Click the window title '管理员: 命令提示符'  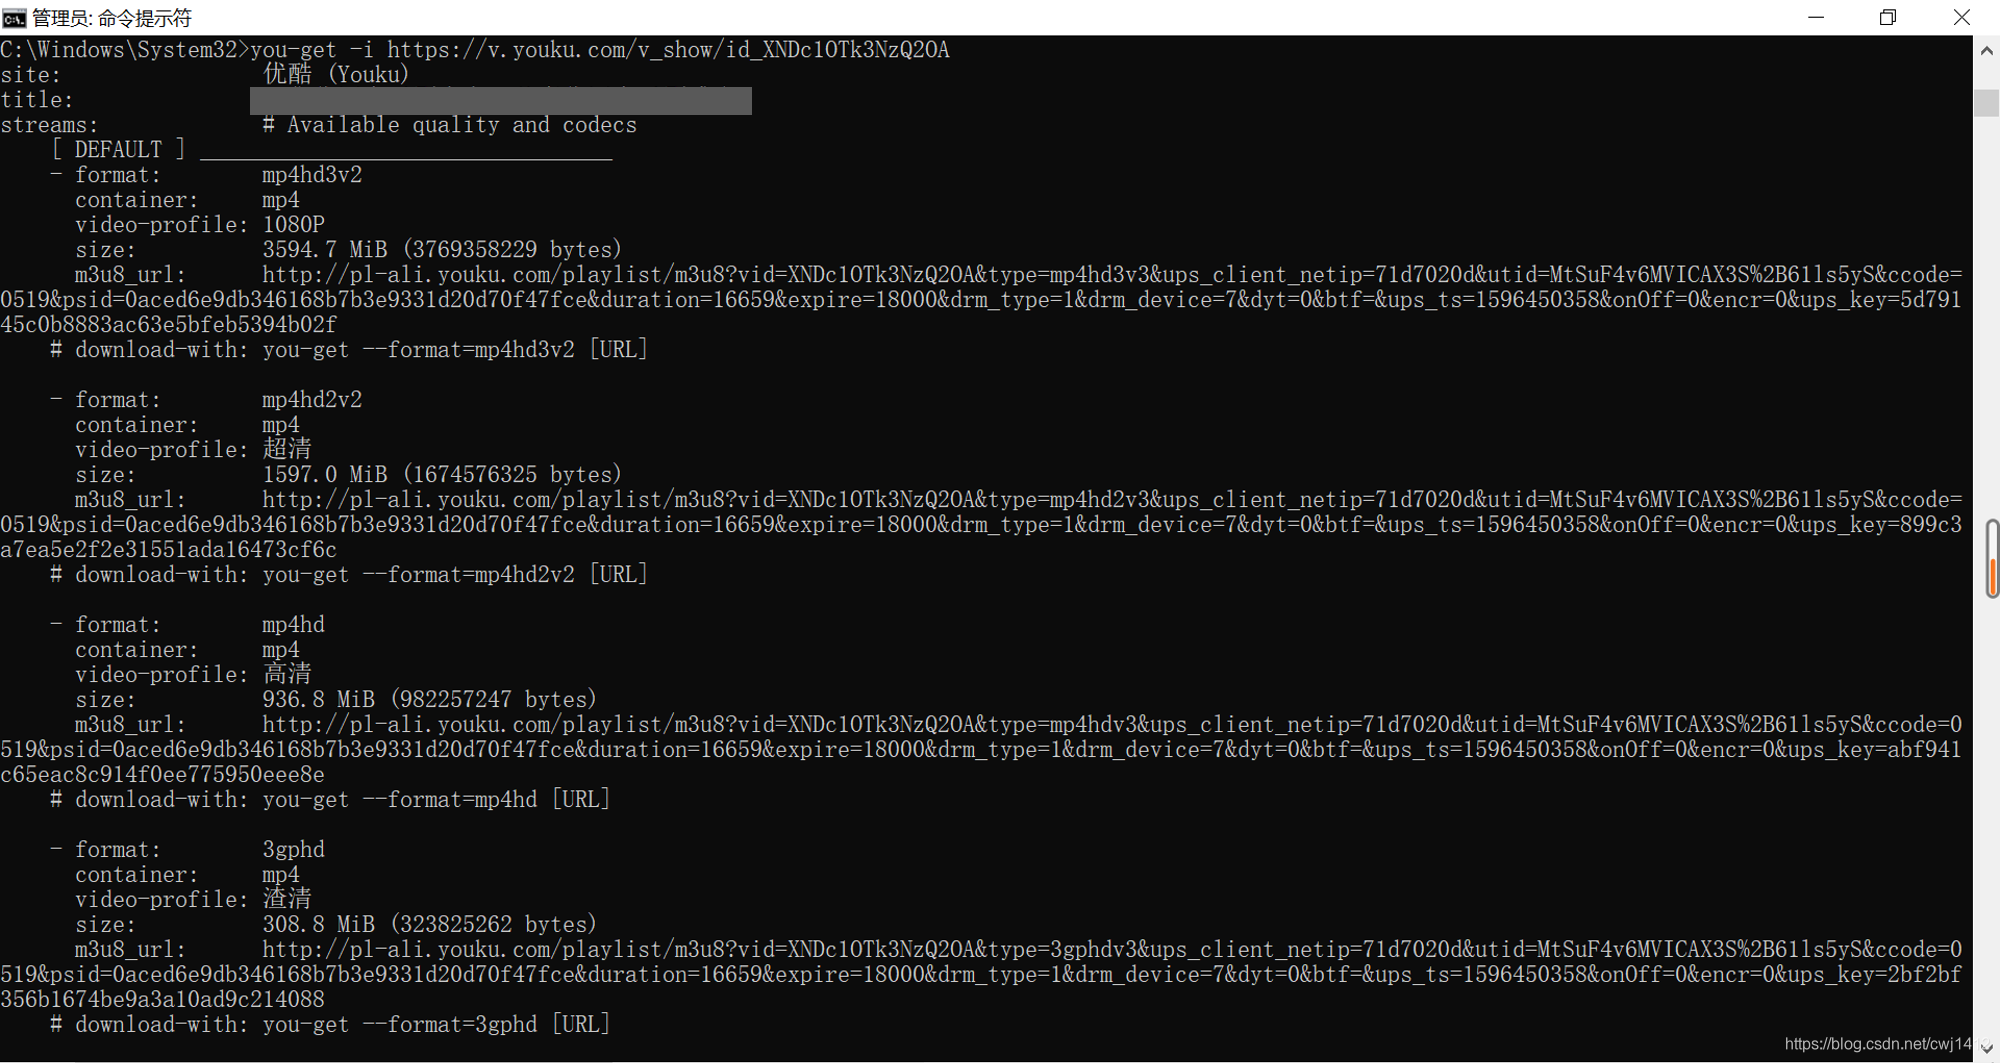(112, 18)
